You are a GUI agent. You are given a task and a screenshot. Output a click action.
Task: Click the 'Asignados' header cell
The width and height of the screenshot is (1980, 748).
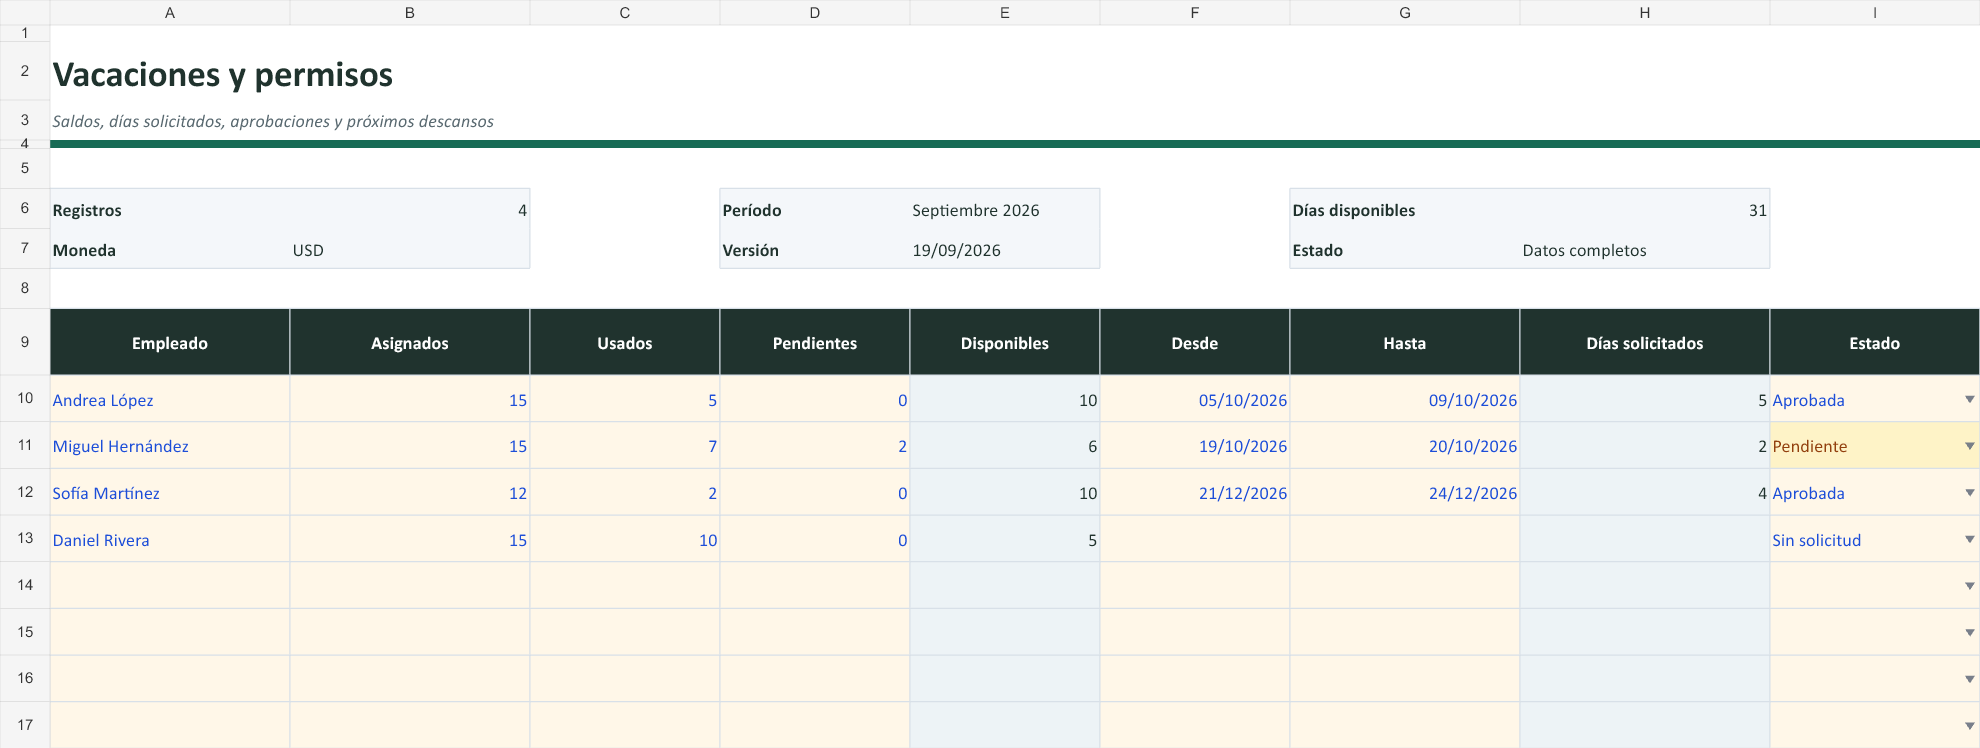410,342
